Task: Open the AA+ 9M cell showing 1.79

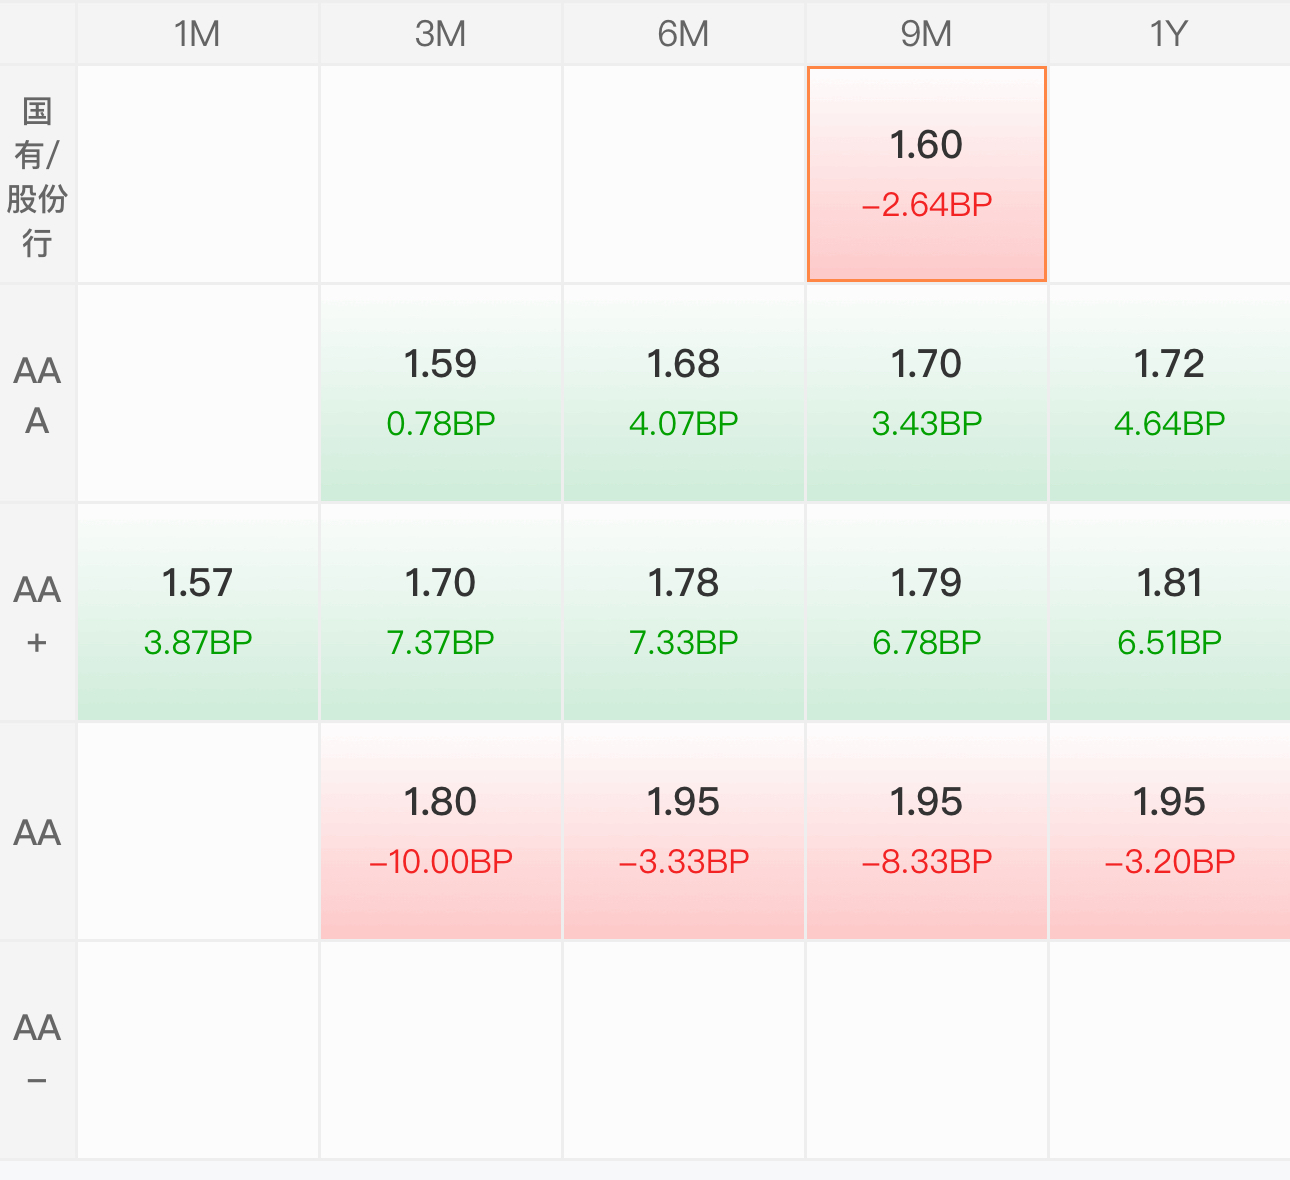Action: (927, 612)
